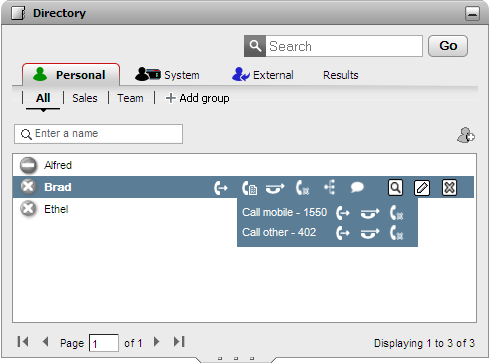Click the conference icon in Brad's row
Screen dimensions: 491x364
(330, 187)
